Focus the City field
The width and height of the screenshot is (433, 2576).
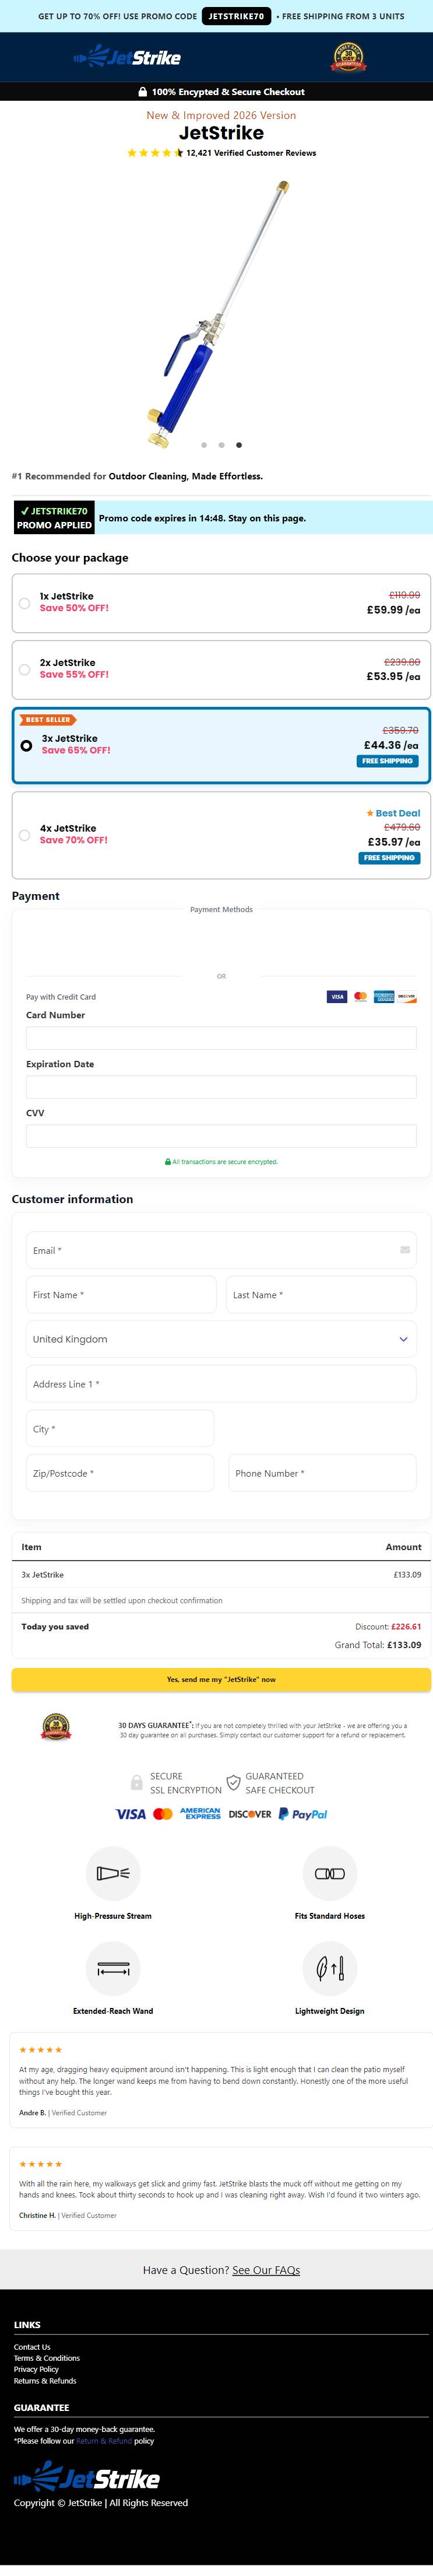click(x=120, y=1429)
